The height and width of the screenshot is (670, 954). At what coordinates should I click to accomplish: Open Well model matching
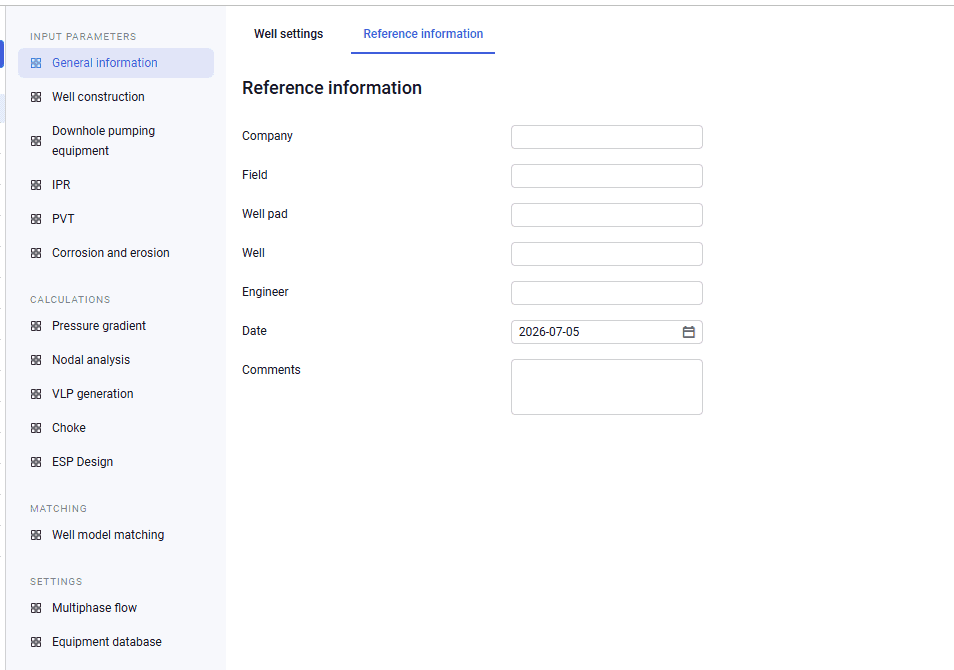pyautogui.click(x=116, y=536)
